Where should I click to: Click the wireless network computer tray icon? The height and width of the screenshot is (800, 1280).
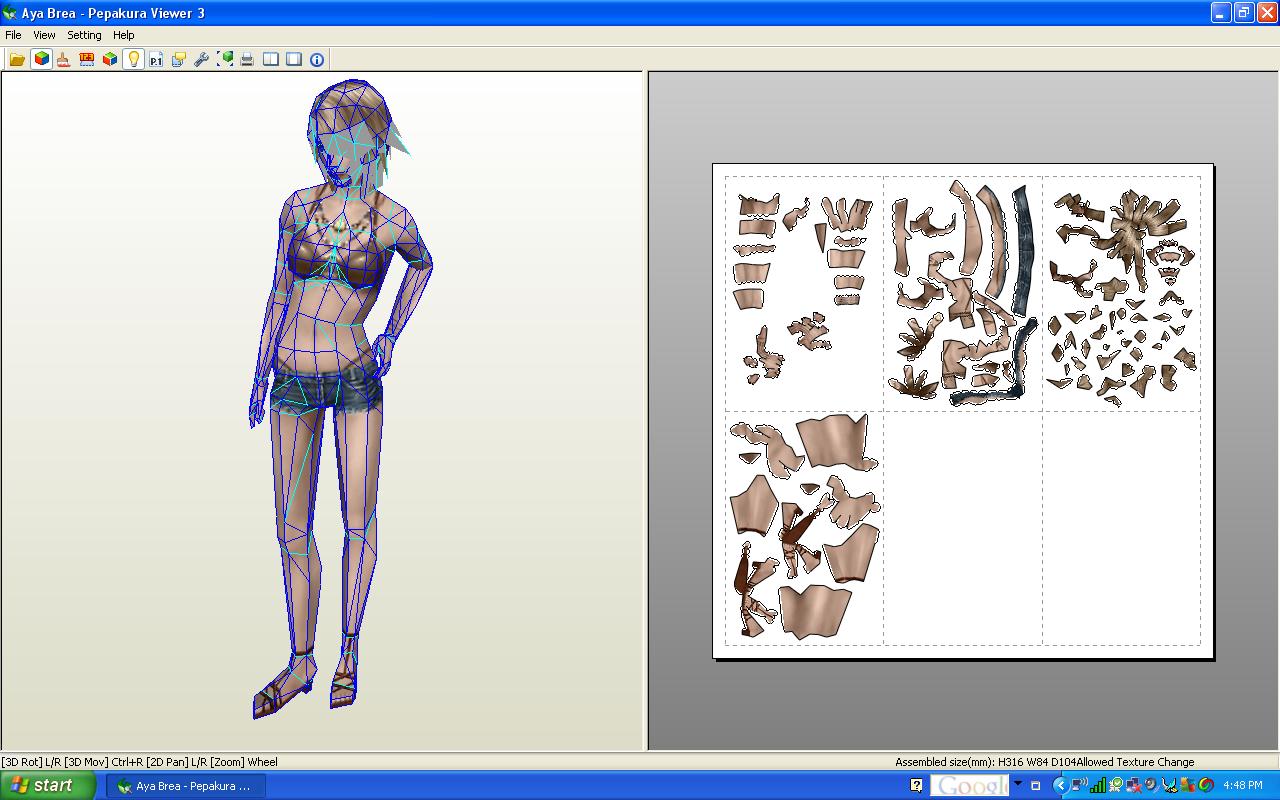pos(1079,785)
